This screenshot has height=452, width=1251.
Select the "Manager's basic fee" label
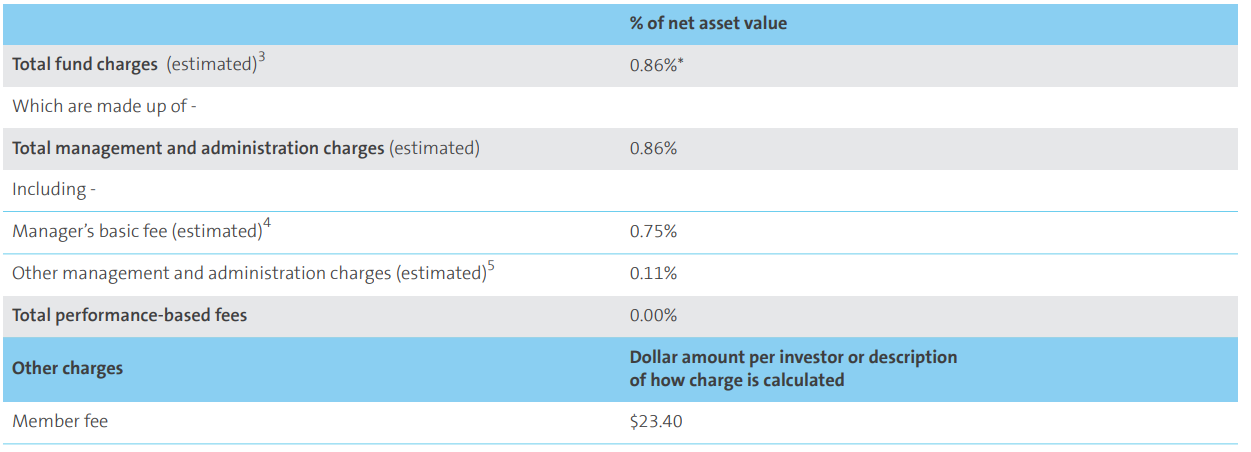pyautogui.click(x=136, y=231)
